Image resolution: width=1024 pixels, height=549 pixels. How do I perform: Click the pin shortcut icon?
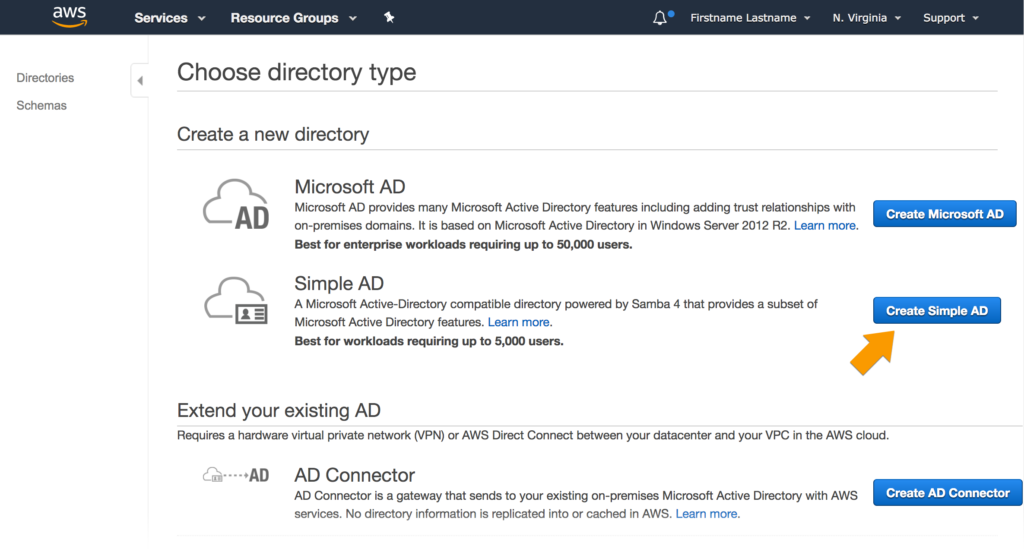(389, 18)
